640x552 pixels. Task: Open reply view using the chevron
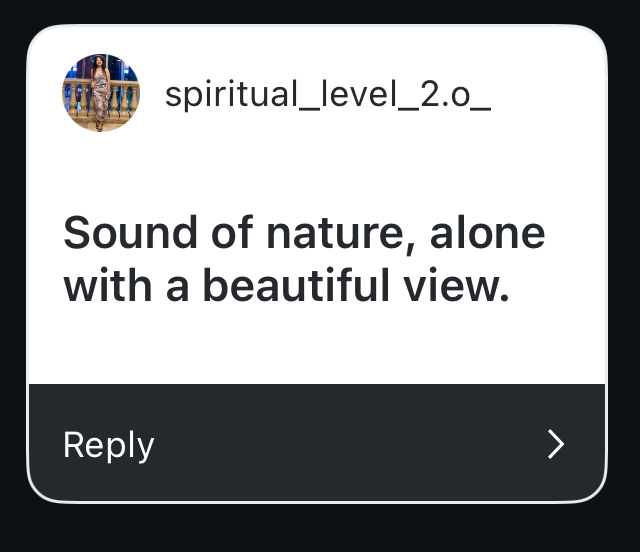557,444
